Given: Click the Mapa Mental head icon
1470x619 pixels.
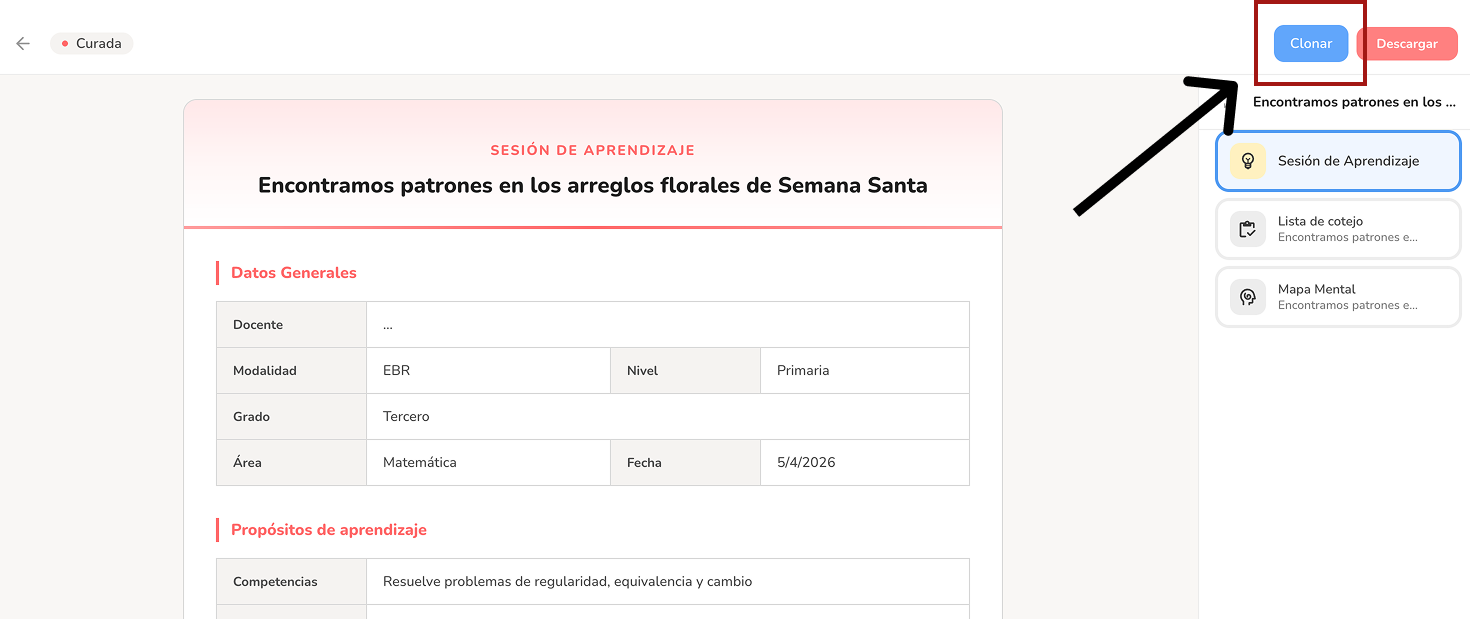Looking at the screenshot, I should point(1248,297).
